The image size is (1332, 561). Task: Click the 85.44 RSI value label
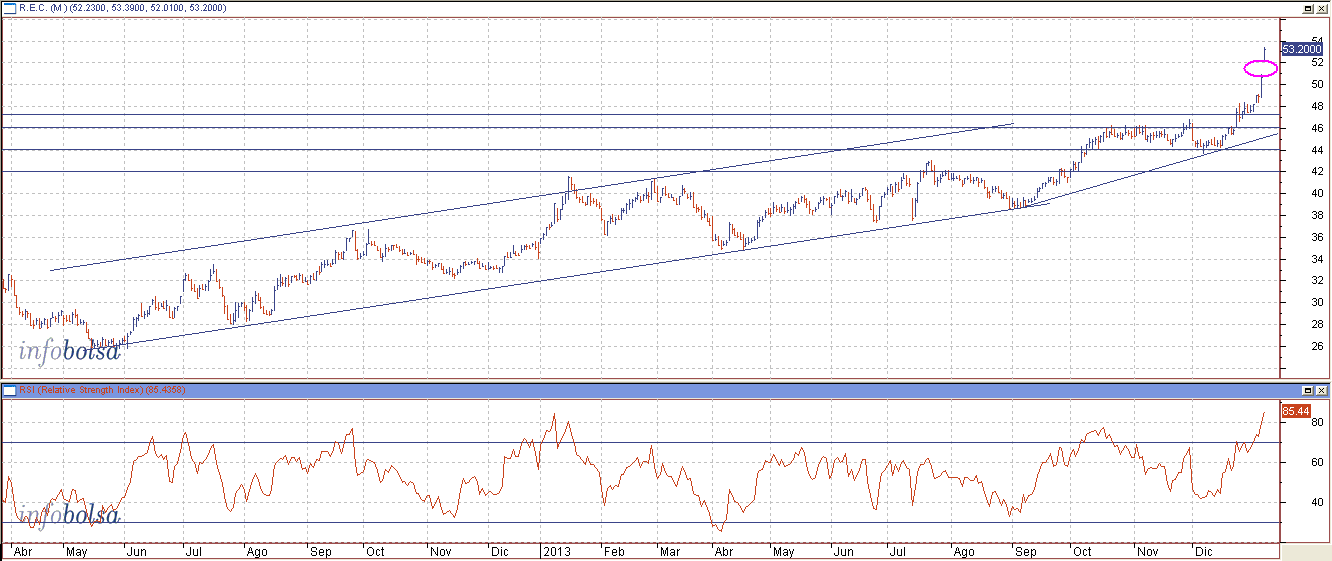coord(1296,411)
